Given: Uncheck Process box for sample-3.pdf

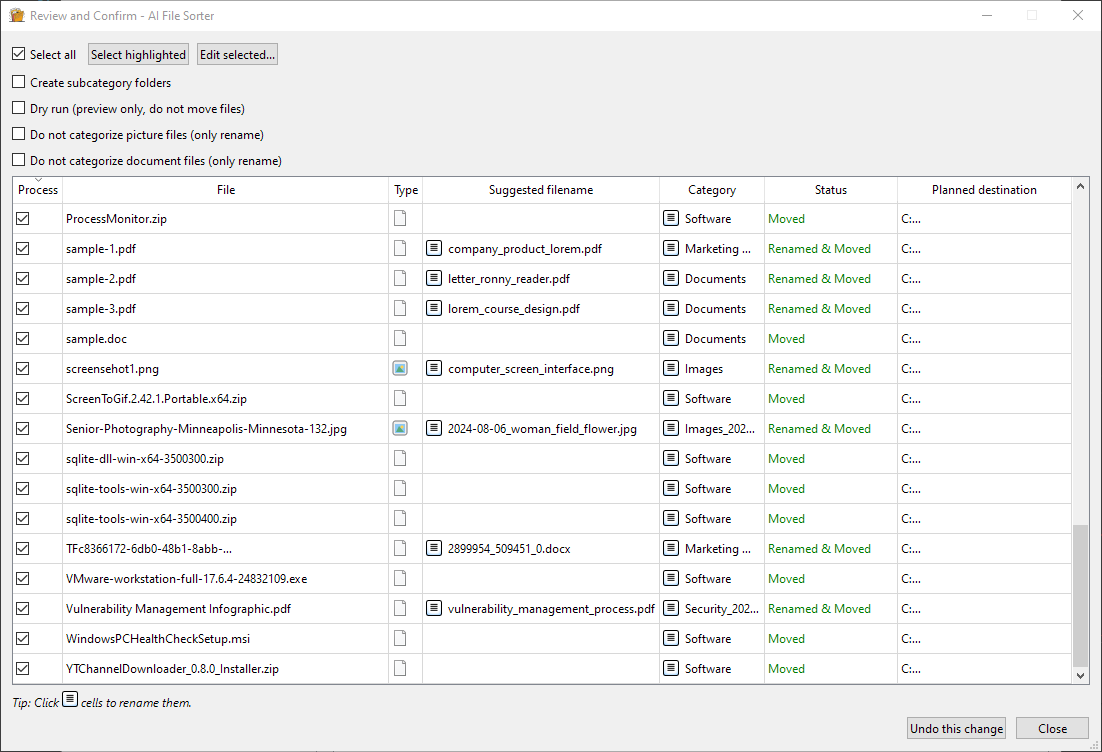Looking at the screenshot, I should click(x=23, y=309).
